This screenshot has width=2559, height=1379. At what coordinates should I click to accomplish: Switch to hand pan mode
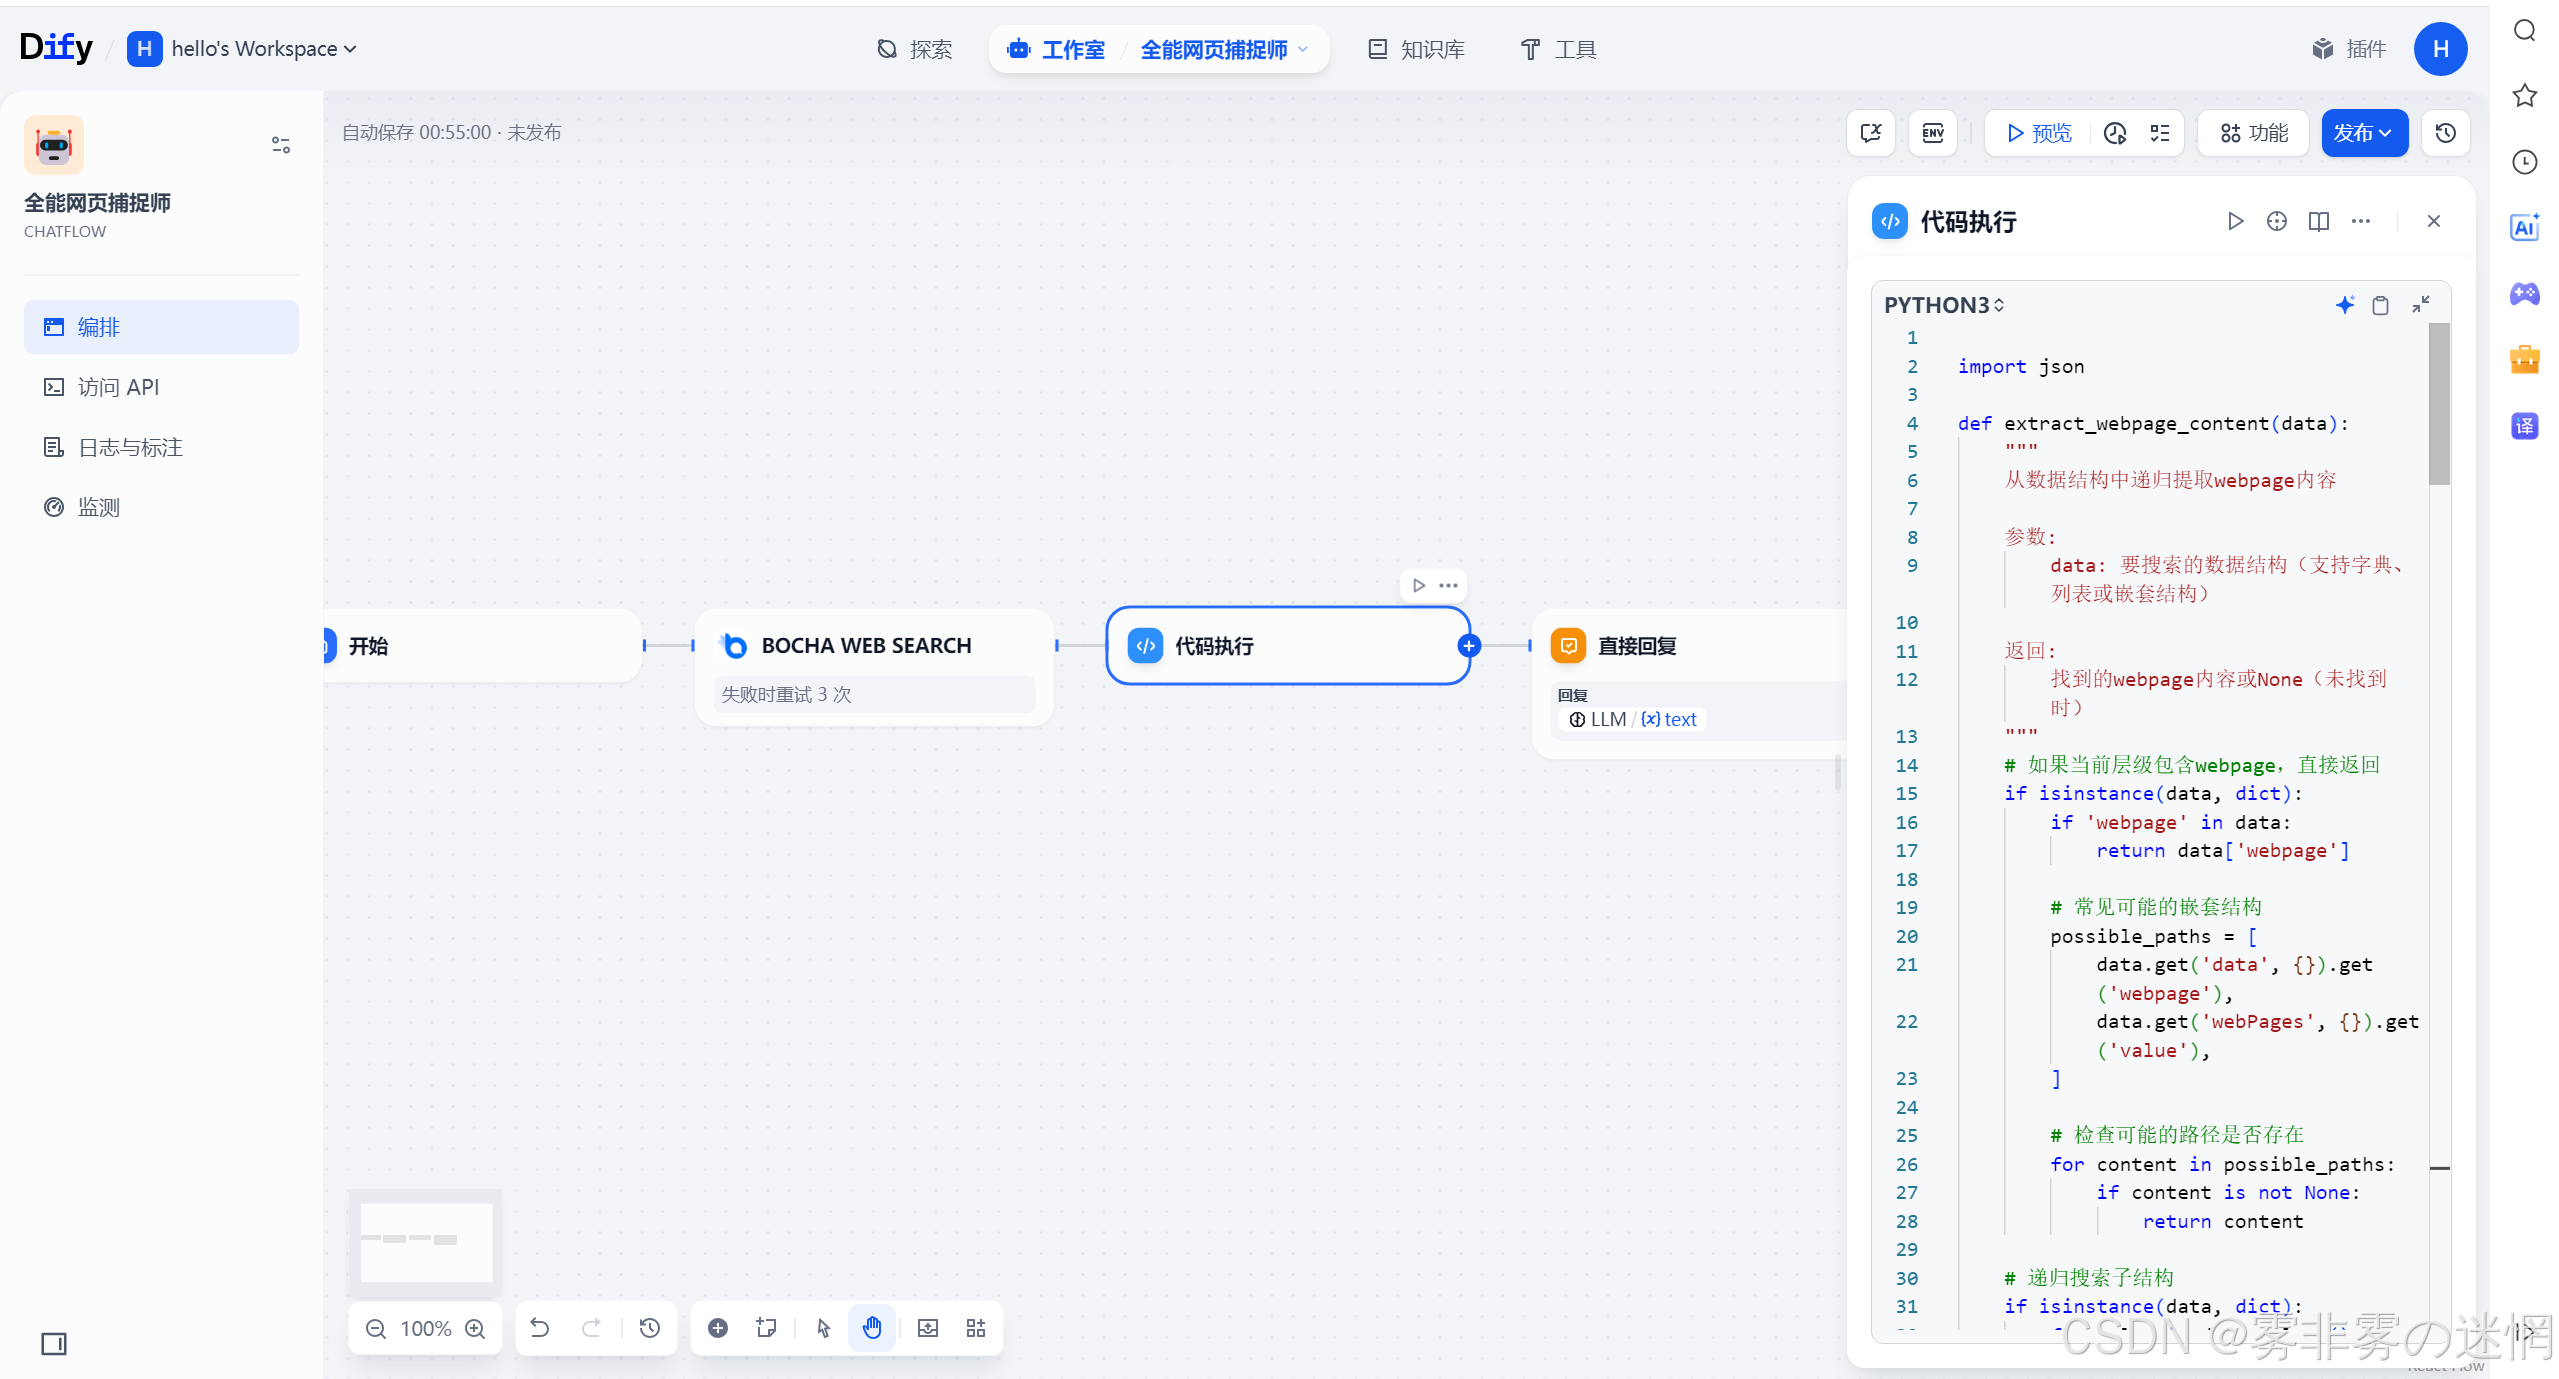tap(872, 1328)
